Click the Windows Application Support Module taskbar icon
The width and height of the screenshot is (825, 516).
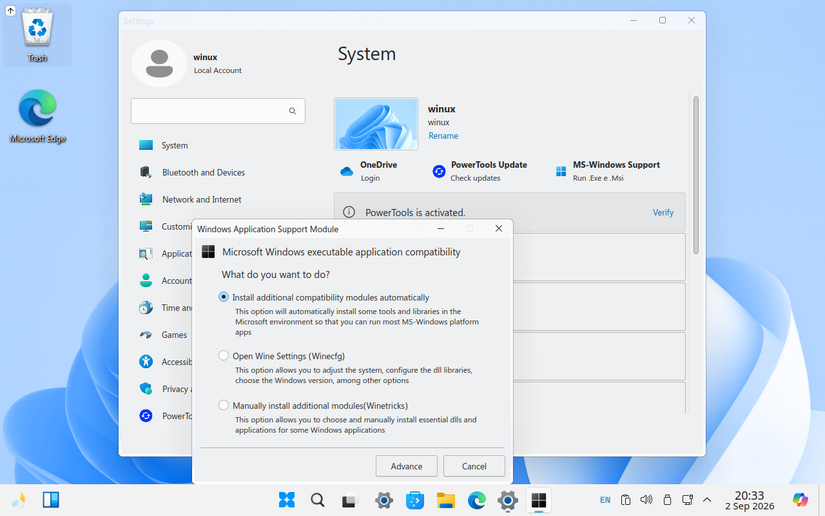tap(539, 500)
